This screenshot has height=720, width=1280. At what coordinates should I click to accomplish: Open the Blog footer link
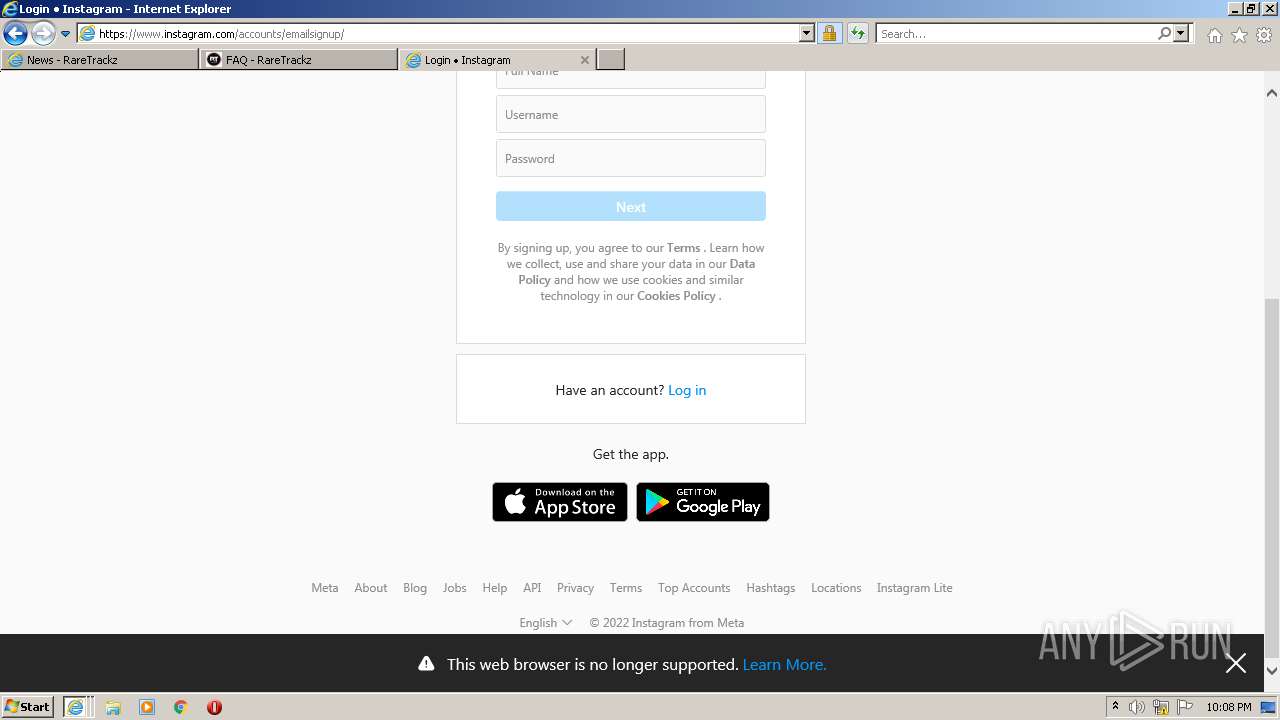[x=415, y=588]
